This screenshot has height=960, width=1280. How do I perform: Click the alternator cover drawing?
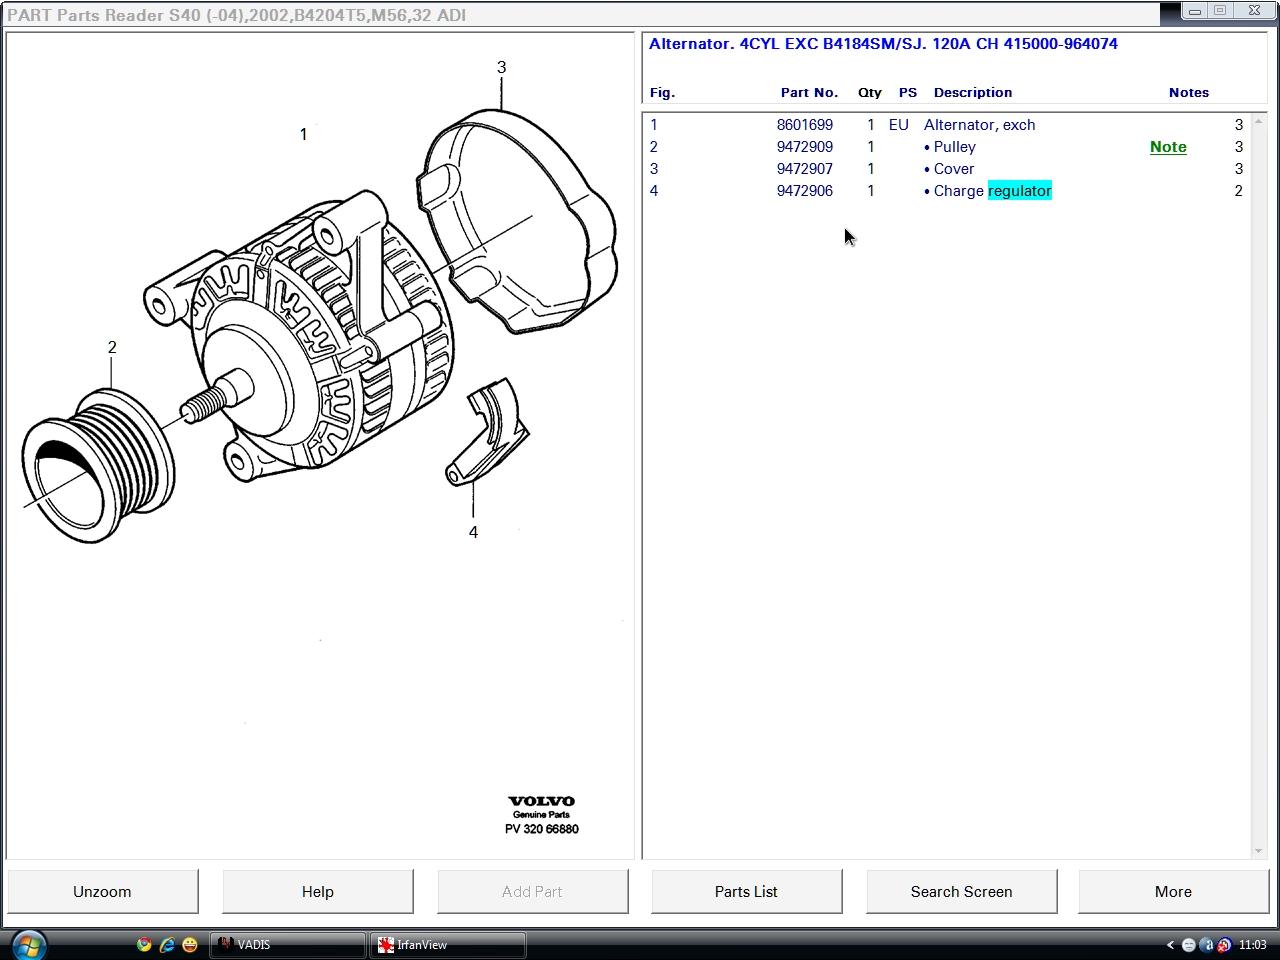pos(517,222)
